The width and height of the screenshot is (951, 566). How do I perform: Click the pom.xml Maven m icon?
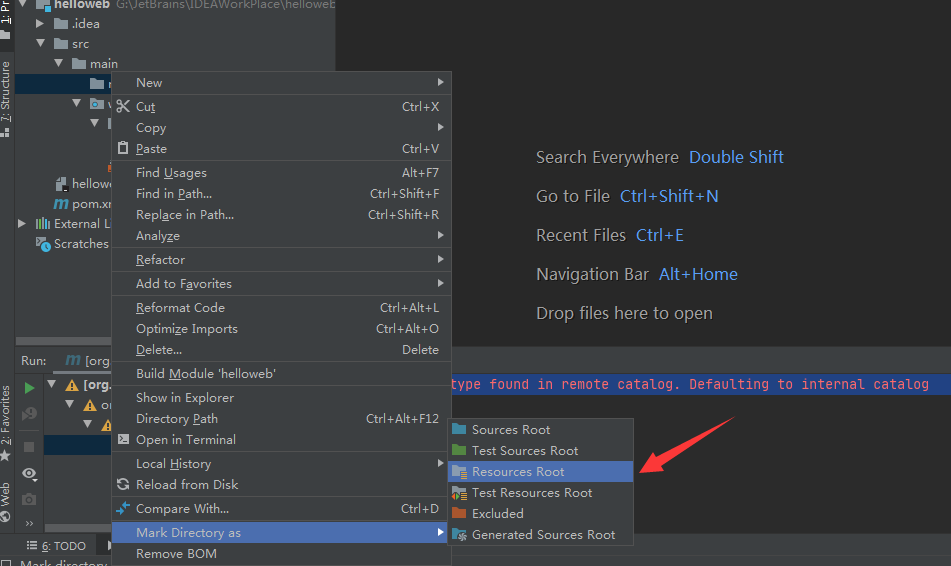(61, 204)
